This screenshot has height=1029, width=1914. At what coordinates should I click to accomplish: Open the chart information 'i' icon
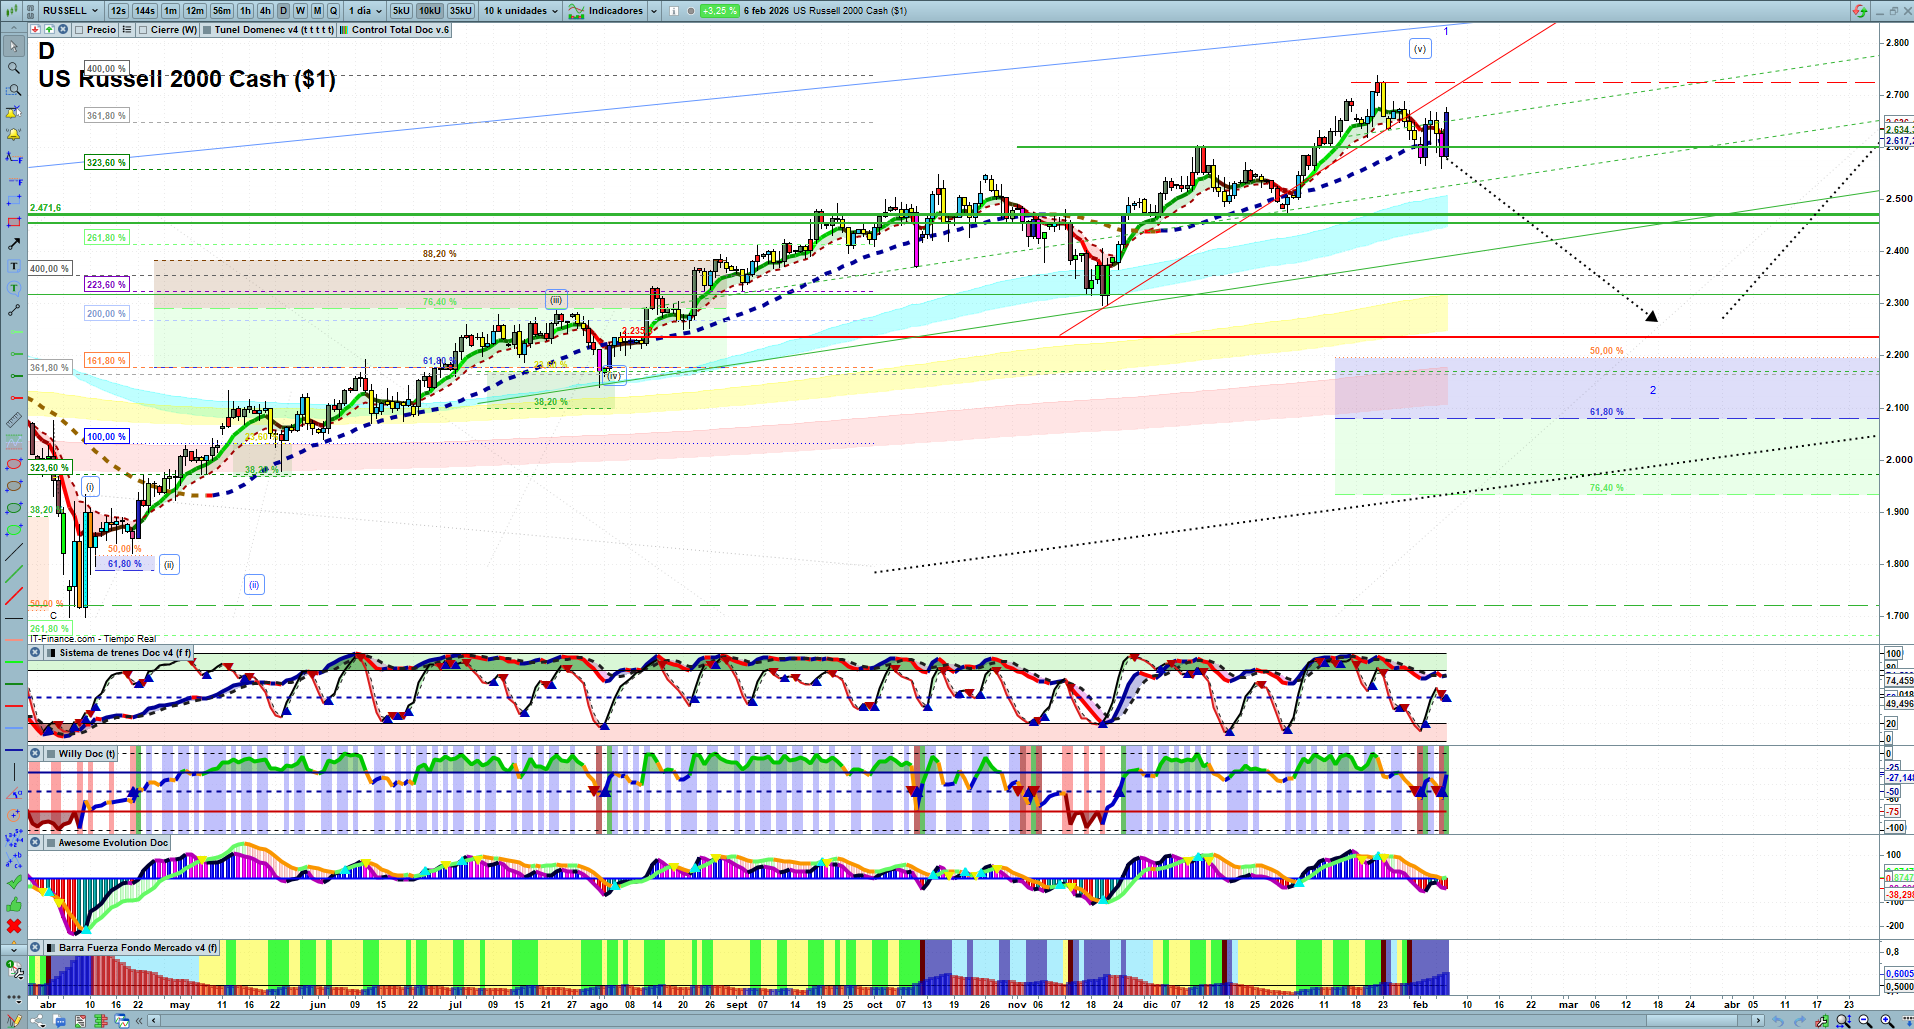pyautogui.click(x=673, y=11)
